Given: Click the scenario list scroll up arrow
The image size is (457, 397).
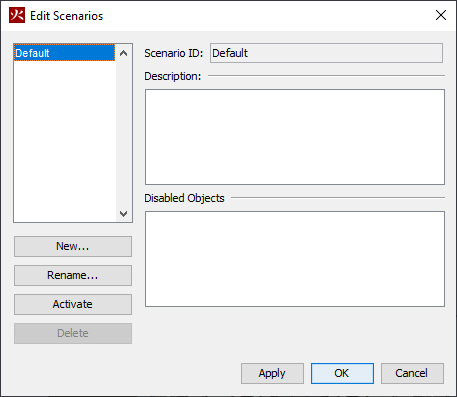Looking at the screenshot, I should [x=123, y=53].
